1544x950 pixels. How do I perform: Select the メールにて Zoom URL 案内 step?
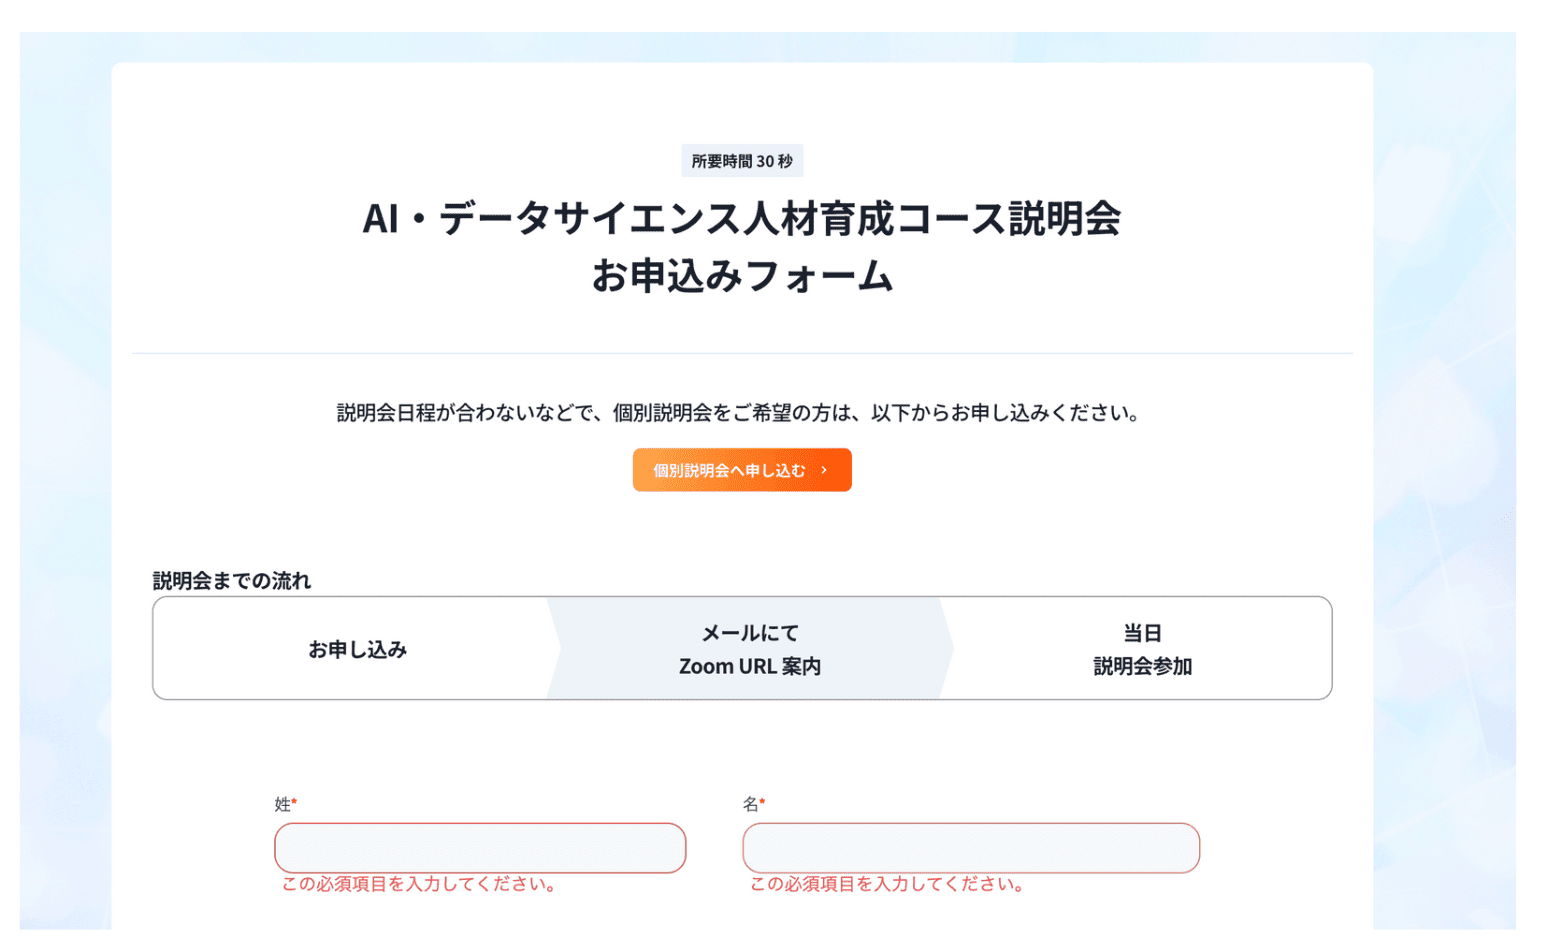[x=749, y=649]
